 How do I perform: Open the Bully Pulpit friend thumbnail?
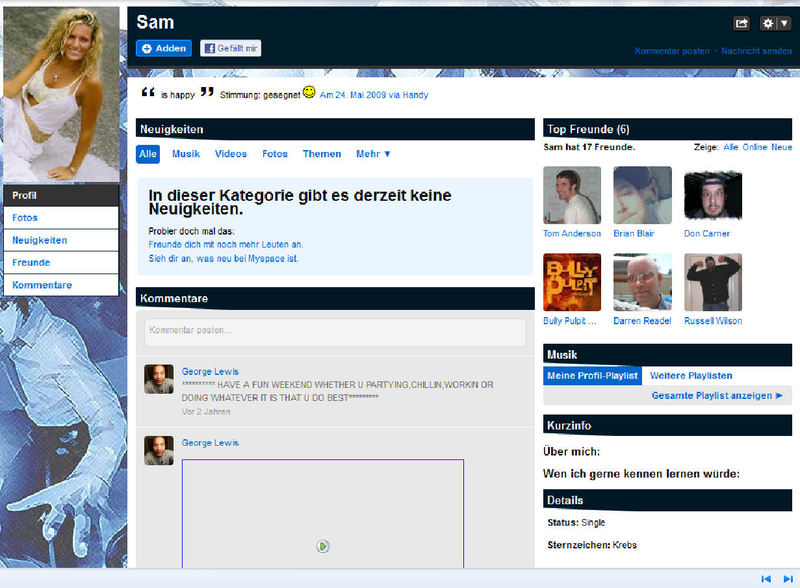tap(572, 282)
